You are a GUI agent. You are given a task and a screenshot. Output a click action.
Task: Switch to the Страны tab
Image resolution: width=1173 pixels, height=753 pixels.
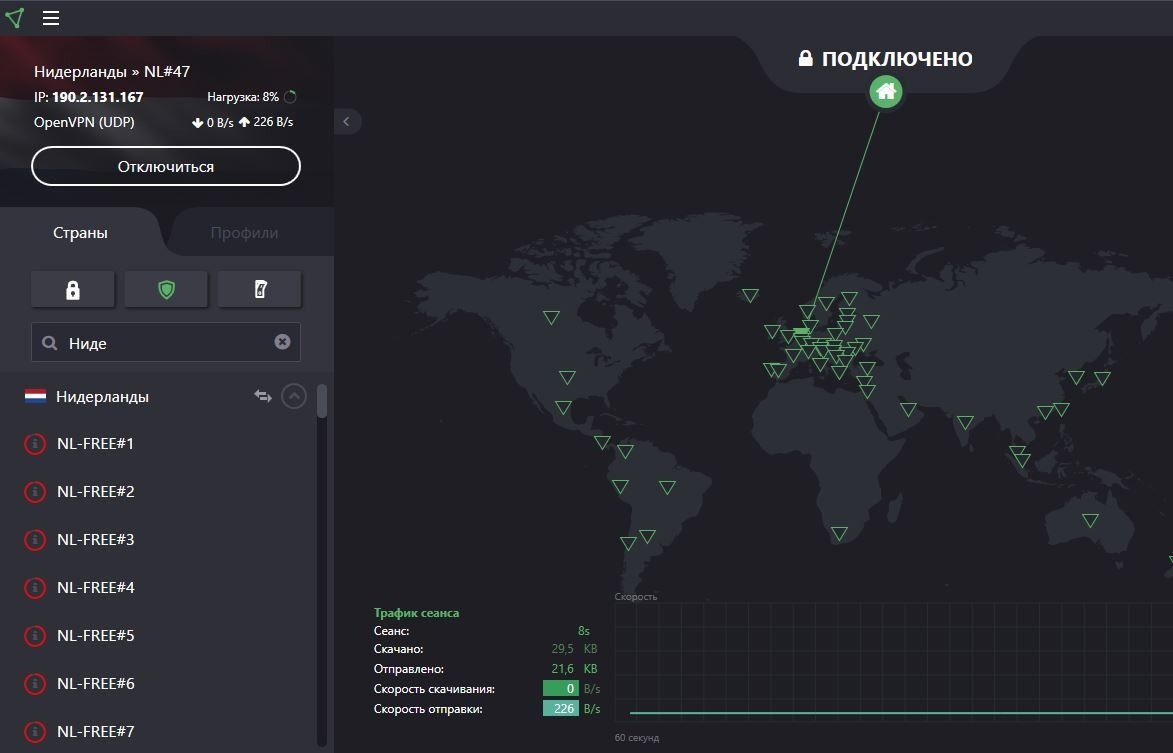[x=80, y=233]
